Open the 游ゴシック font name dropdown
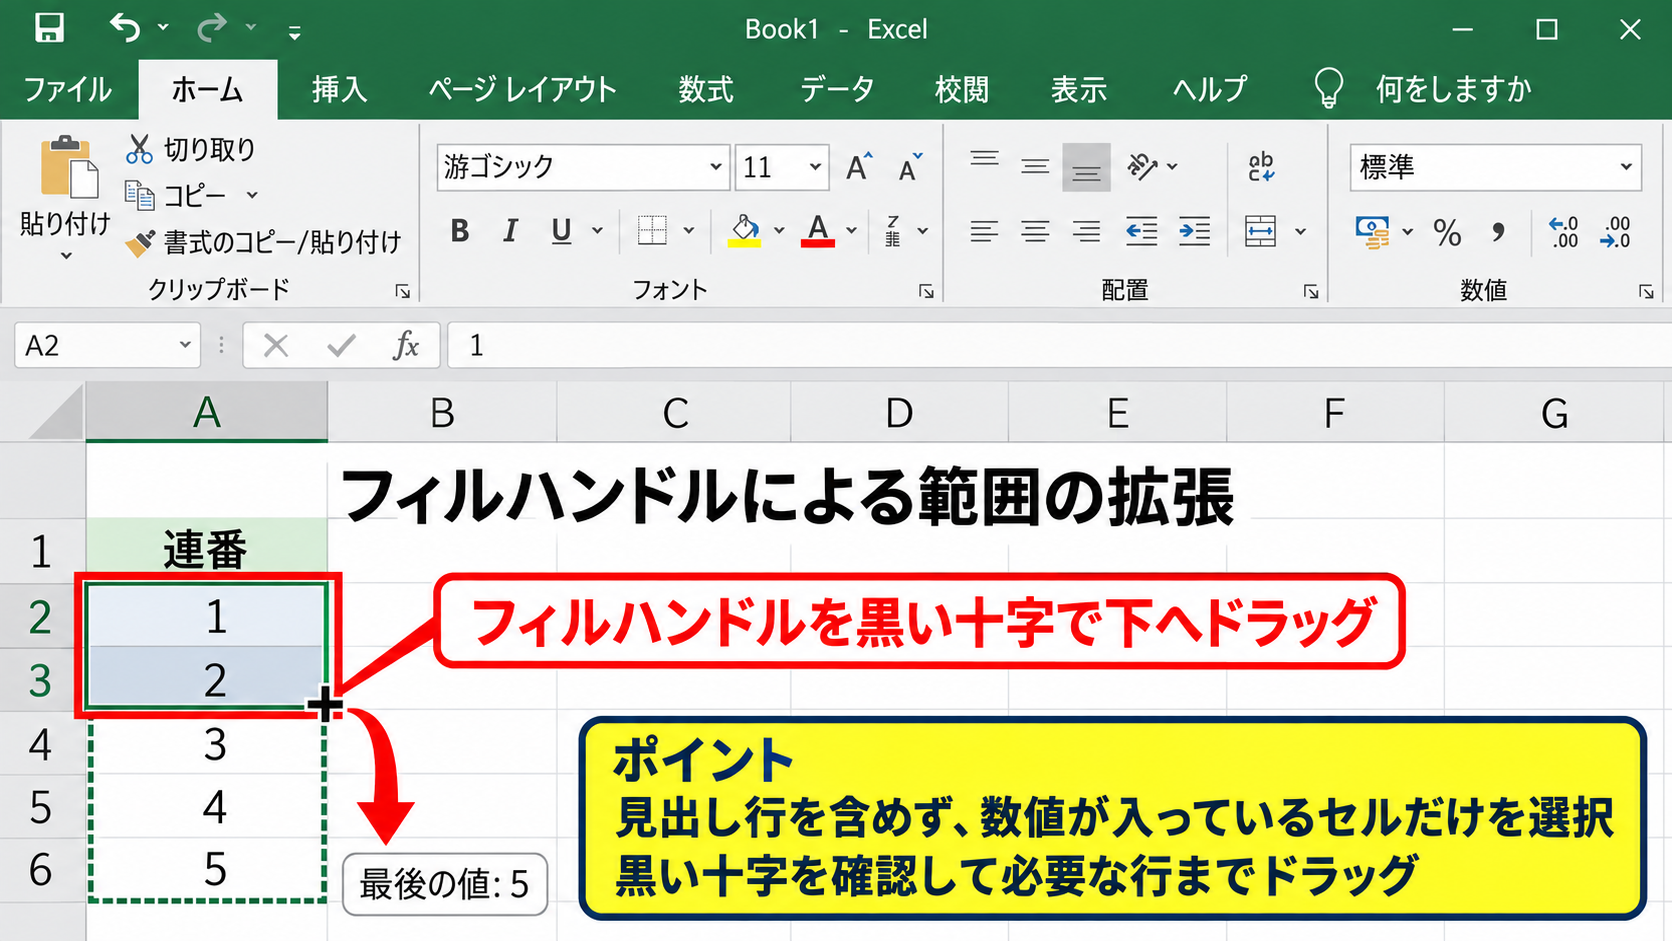Image resolution: width=1672 pixels, height=941 pixels. 716,167
